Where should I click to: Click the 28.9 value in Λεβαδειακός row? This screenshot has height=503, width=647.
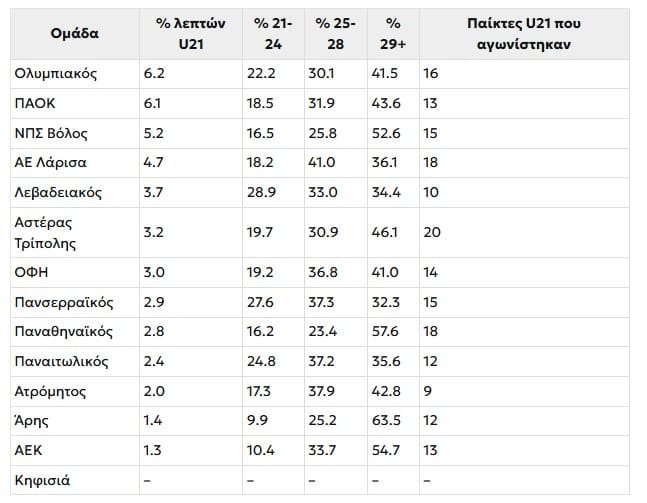(x=261, y=192)
